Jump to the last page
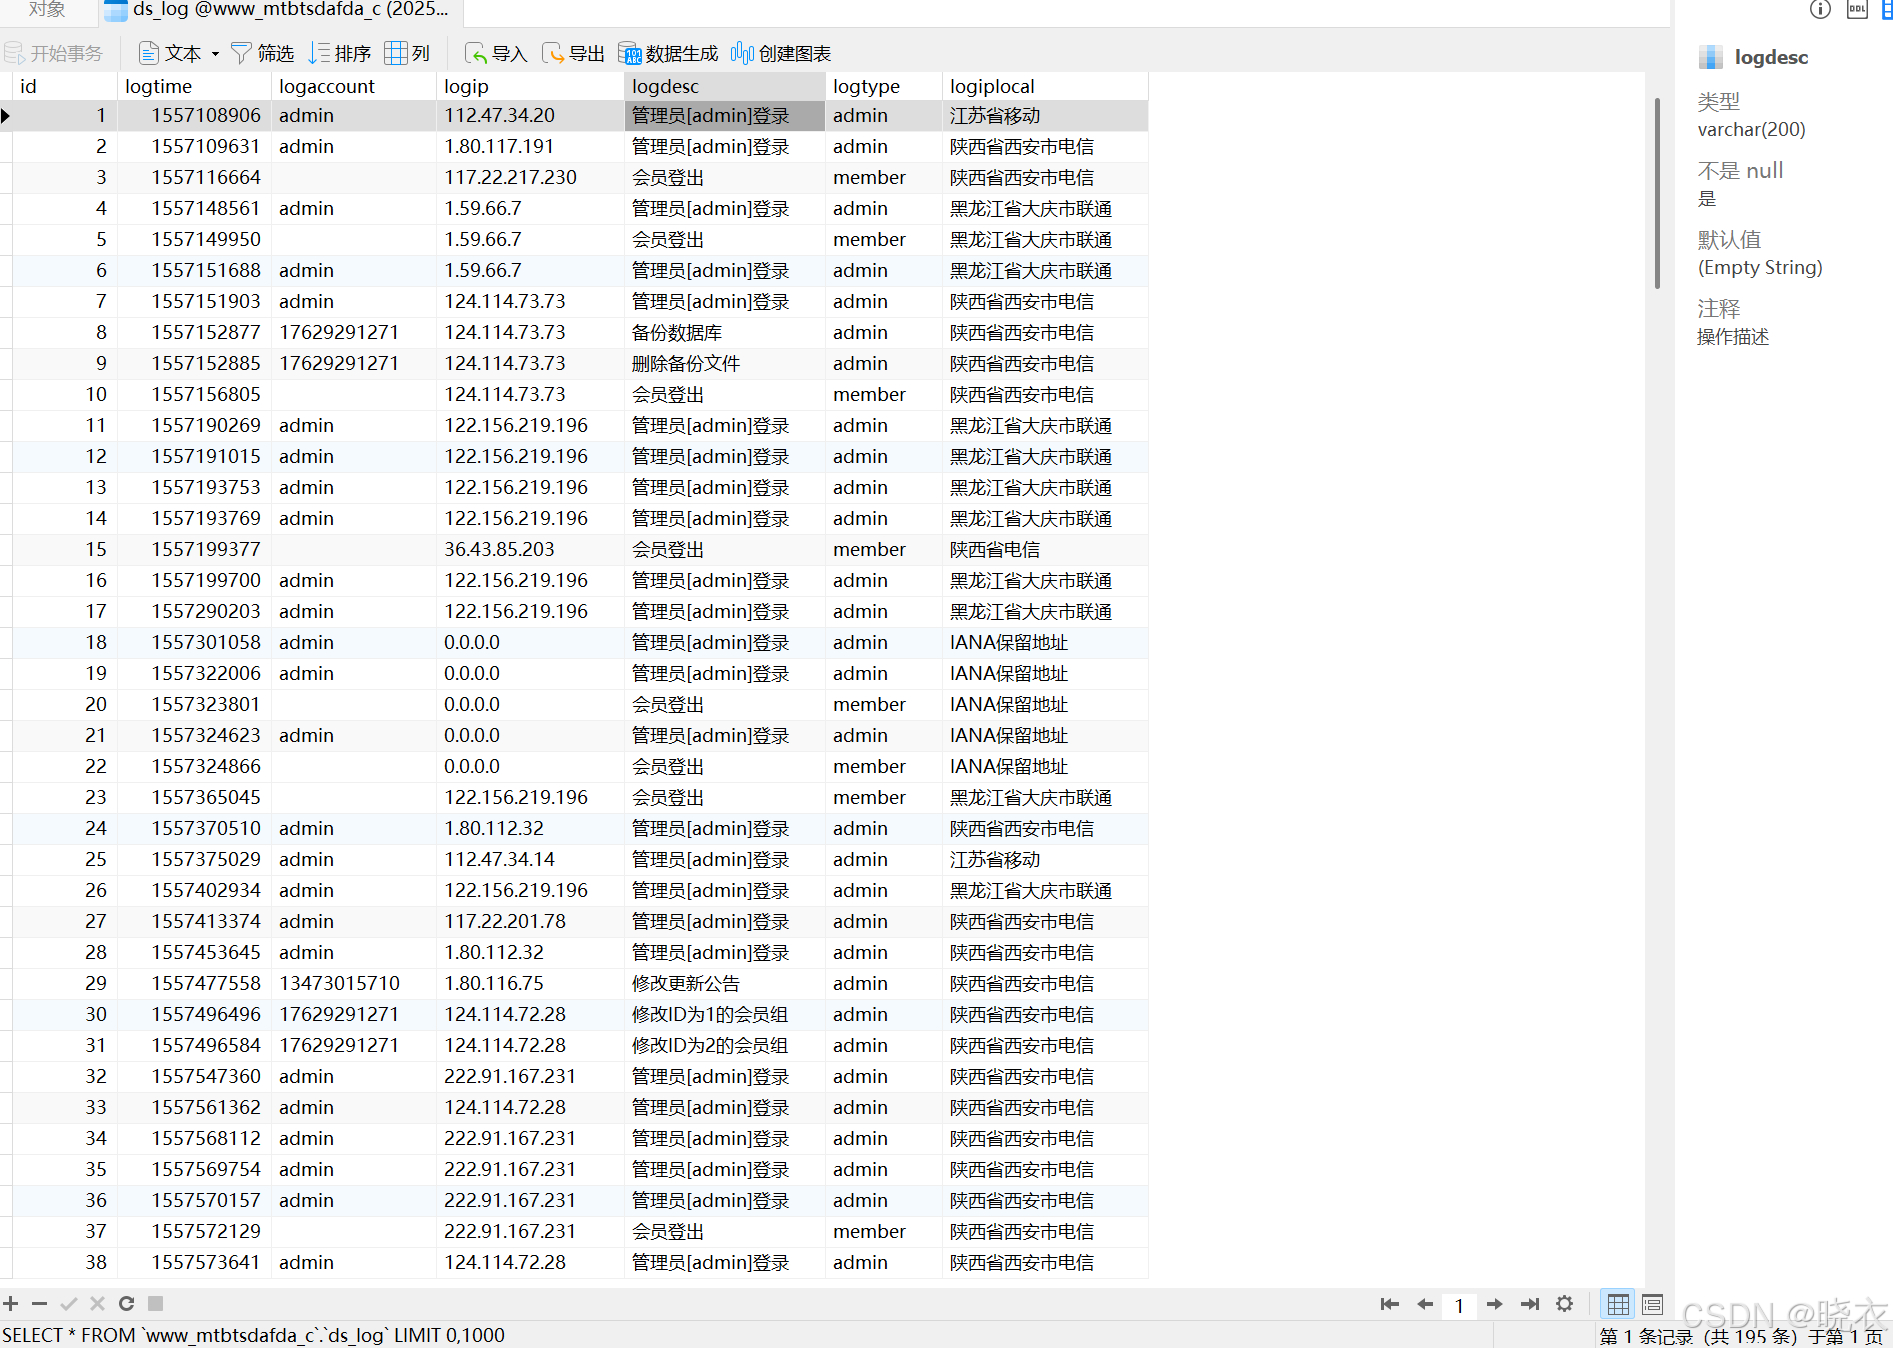Image resolution: width=1893 pixels, height=1348 pixels. point(1530,1304)
